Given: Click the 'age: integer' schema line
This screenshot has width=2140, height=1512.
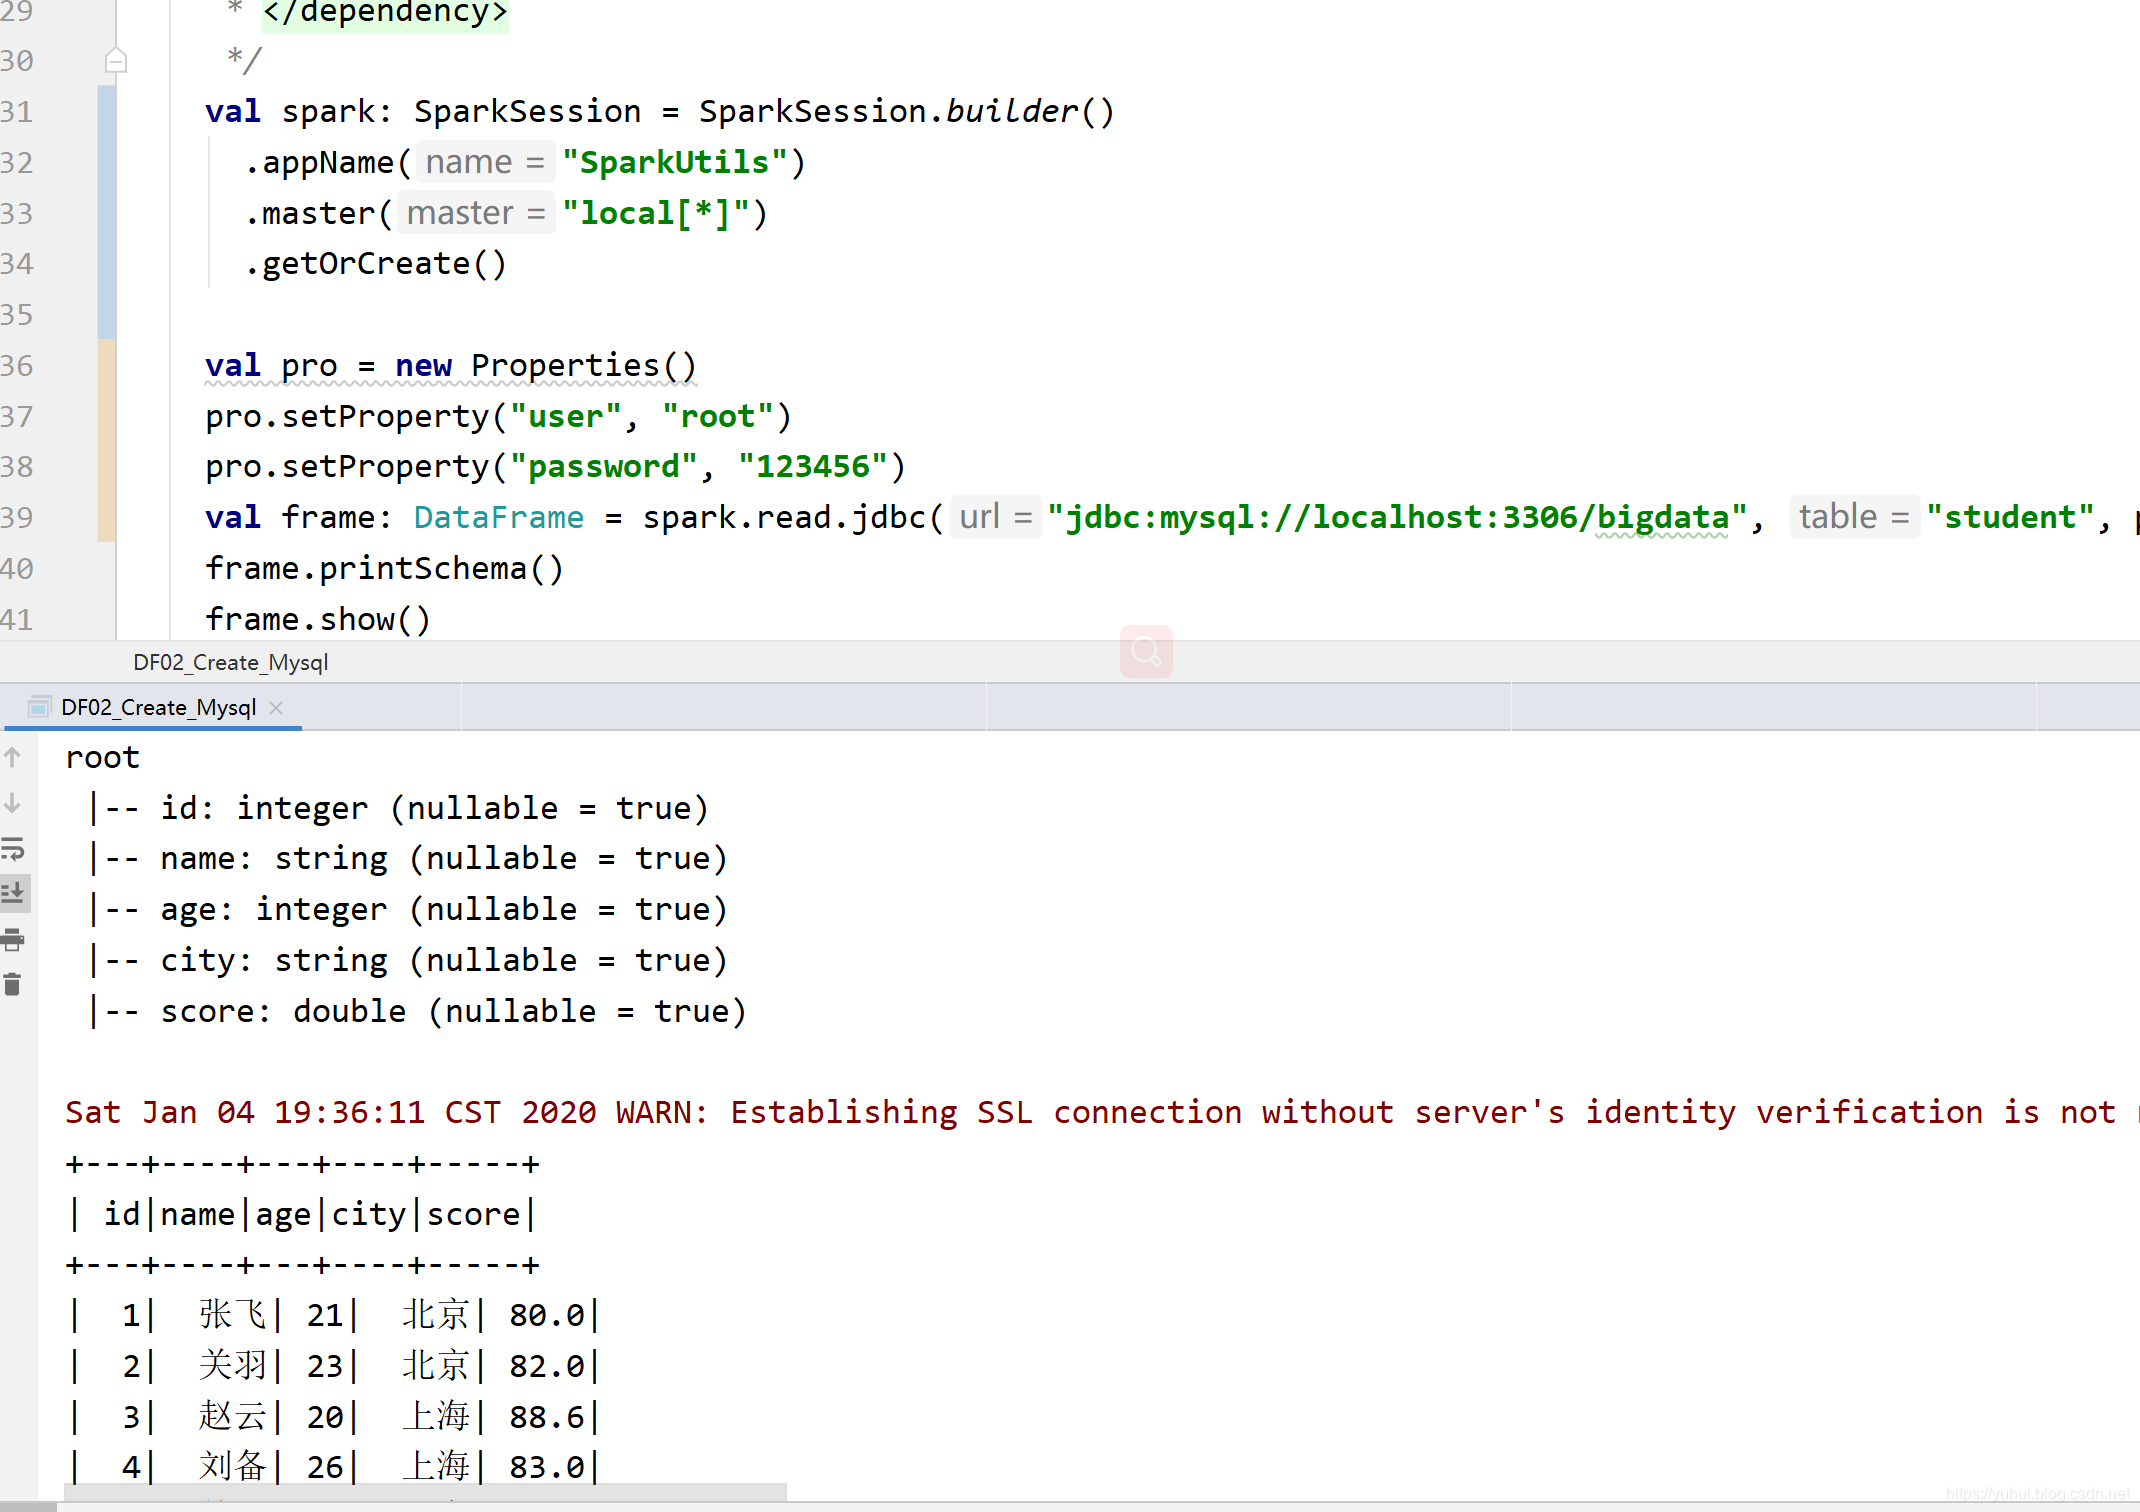Looking at the screenshot, I should pyautogui.click(x=407, y=909).
